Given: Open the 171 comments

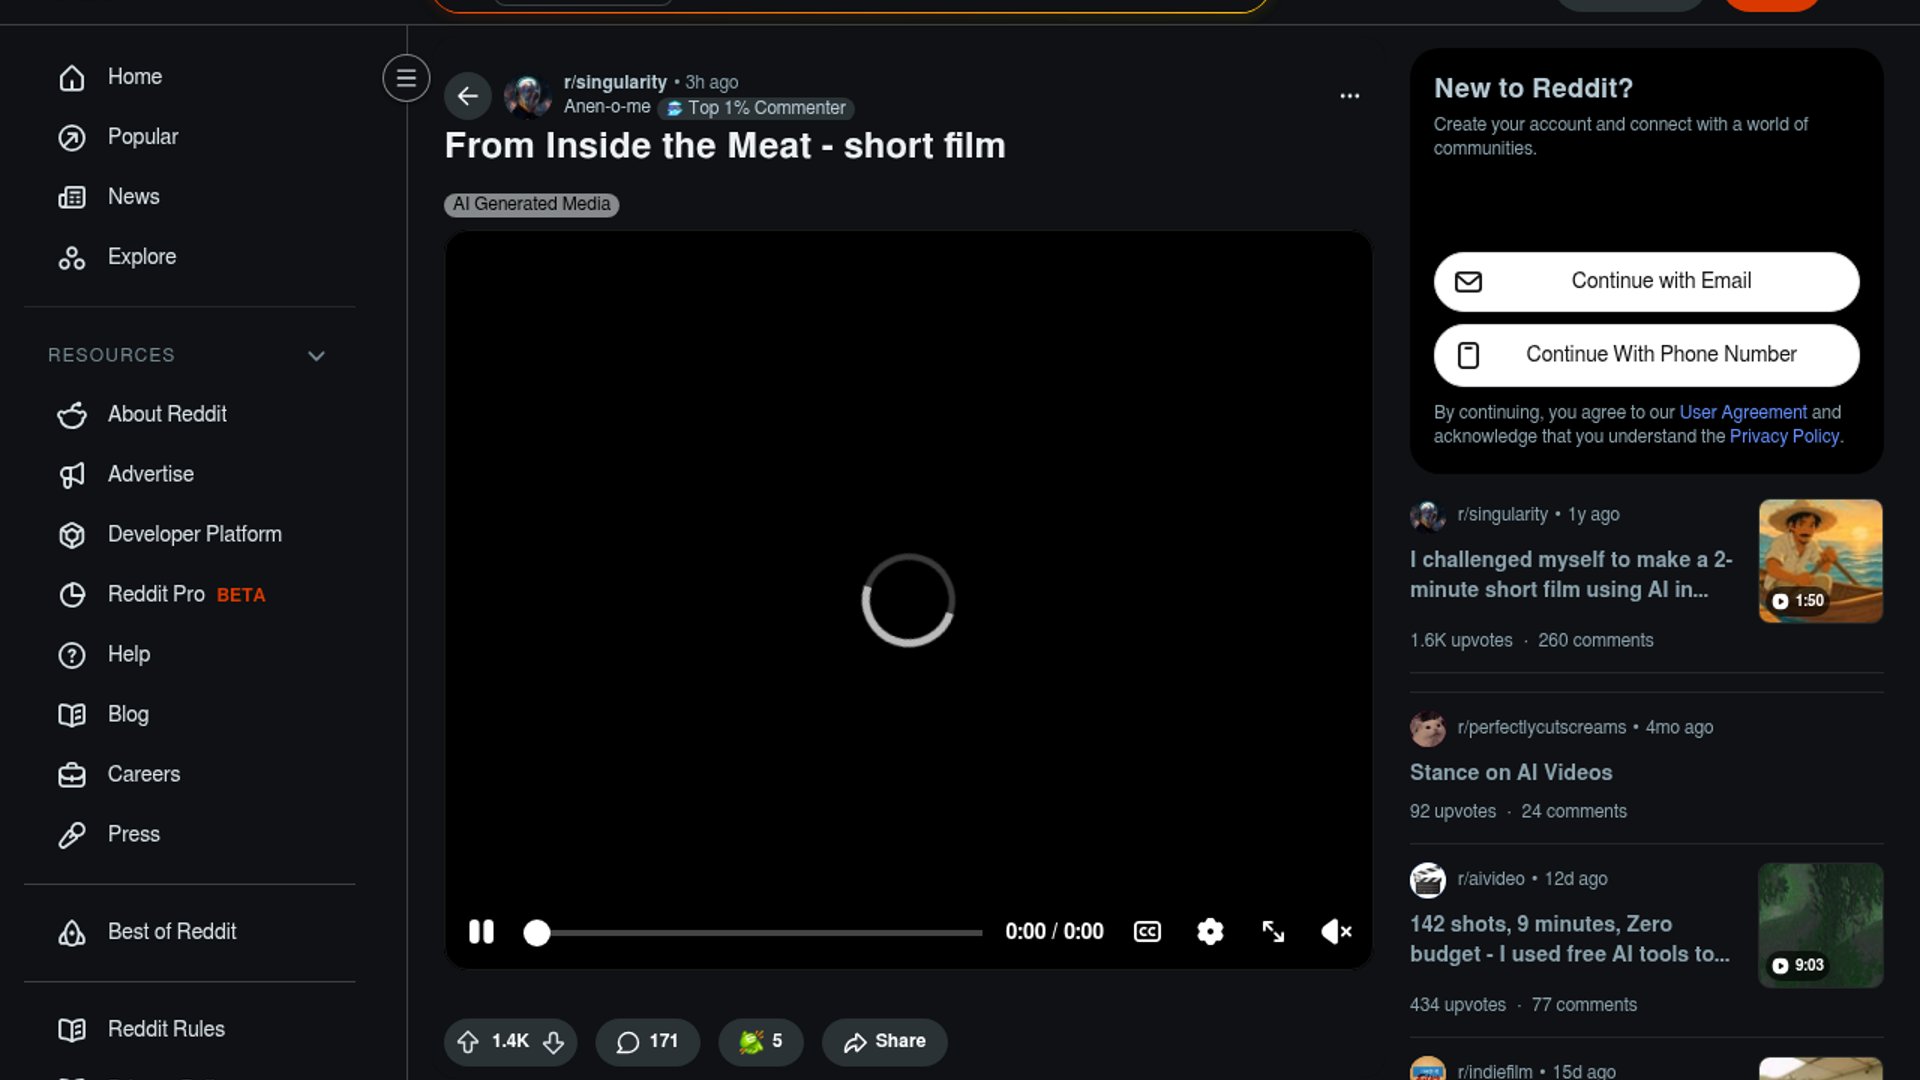Looking at the screenshot, I should coord(647,1042).
